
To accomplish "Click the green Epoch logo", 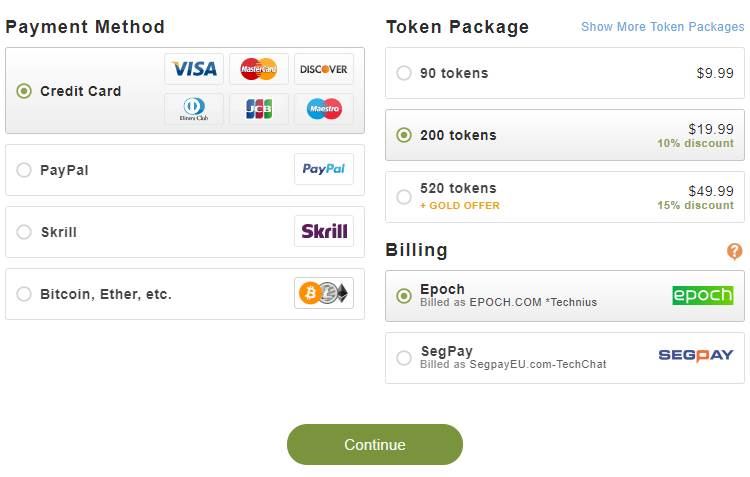I will tap(703, 295).
